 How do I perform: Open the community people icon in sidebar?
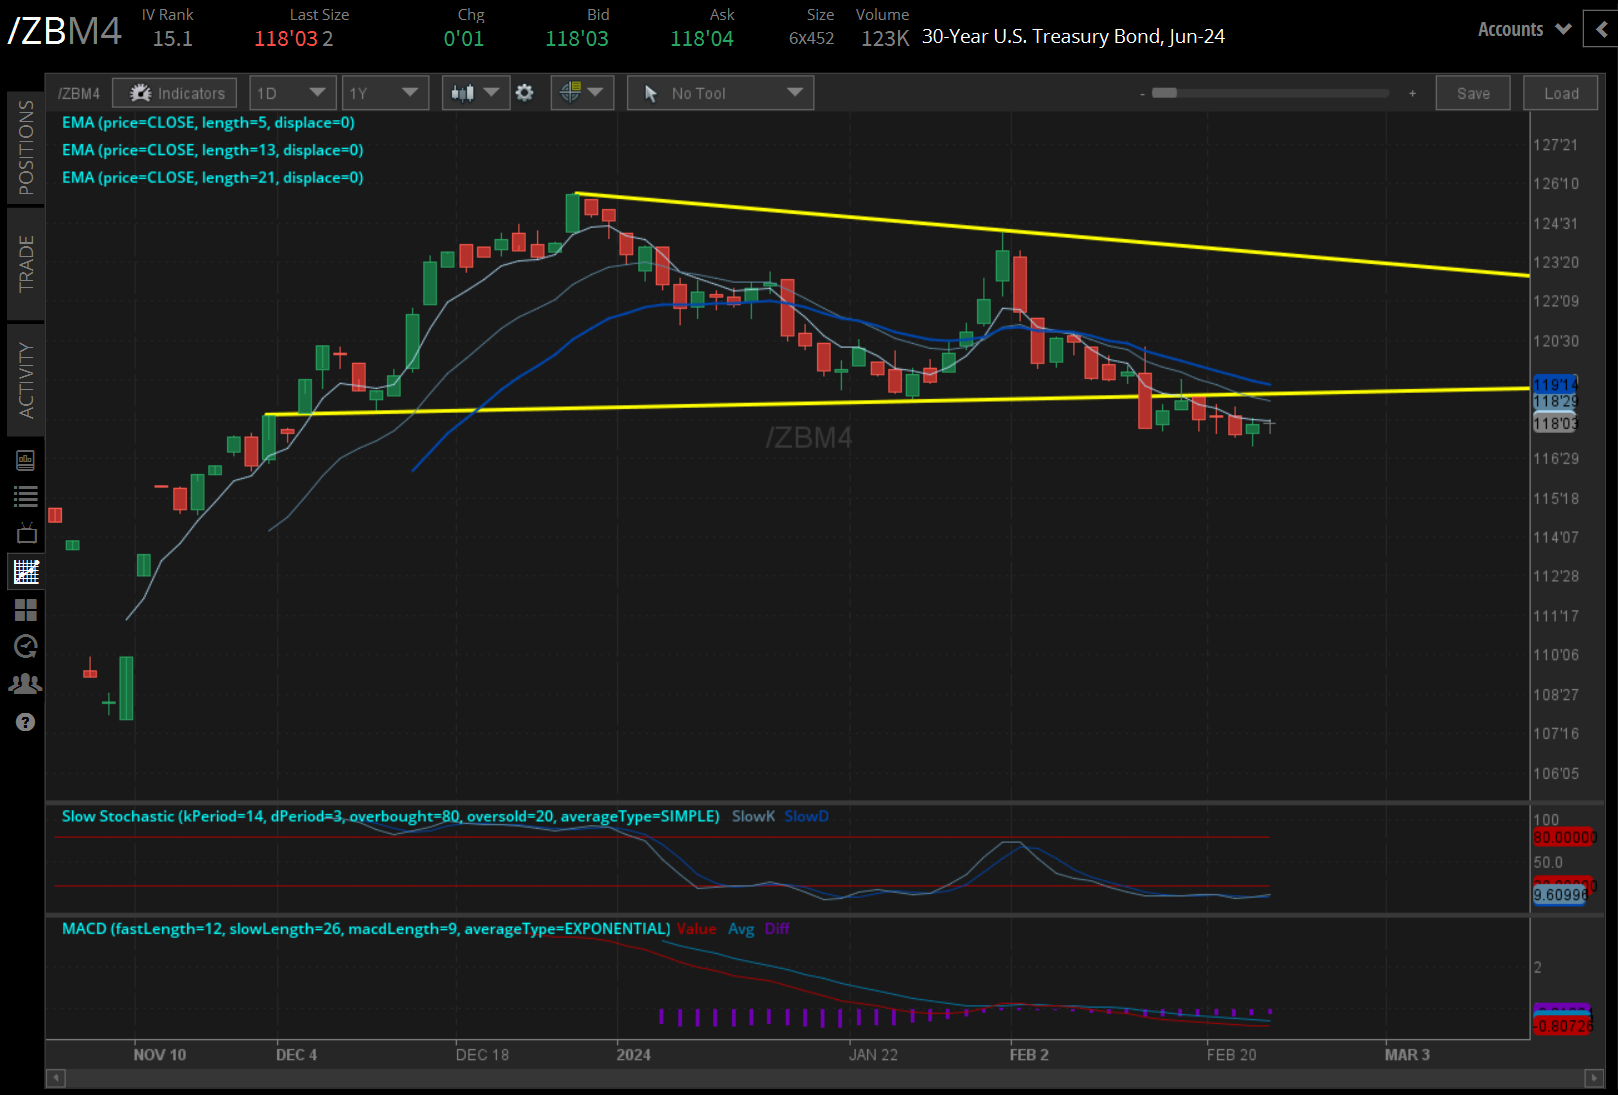point(25,682)
